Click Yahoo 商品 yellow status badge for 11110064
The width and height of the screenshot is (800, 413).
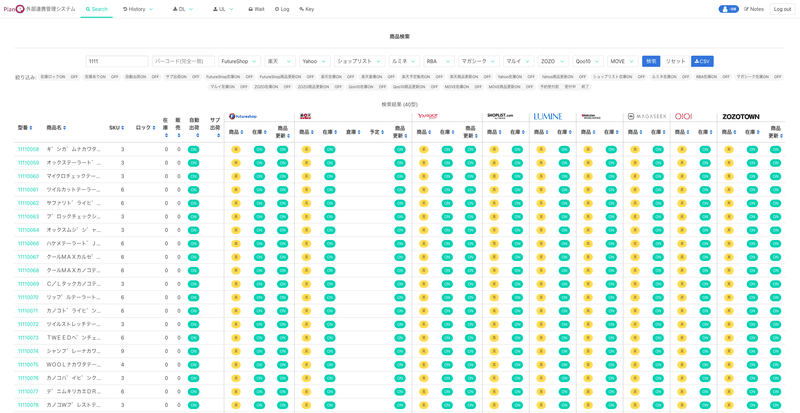423,230
